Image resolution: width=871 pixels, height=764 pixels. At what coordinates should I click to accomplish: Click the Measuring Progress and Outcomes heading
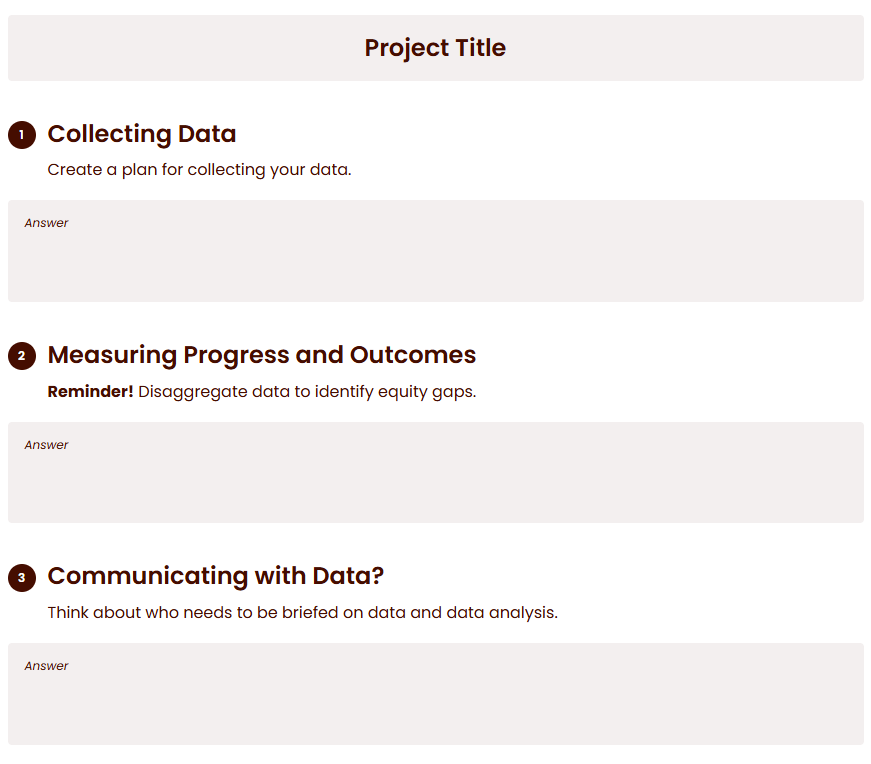262,355
